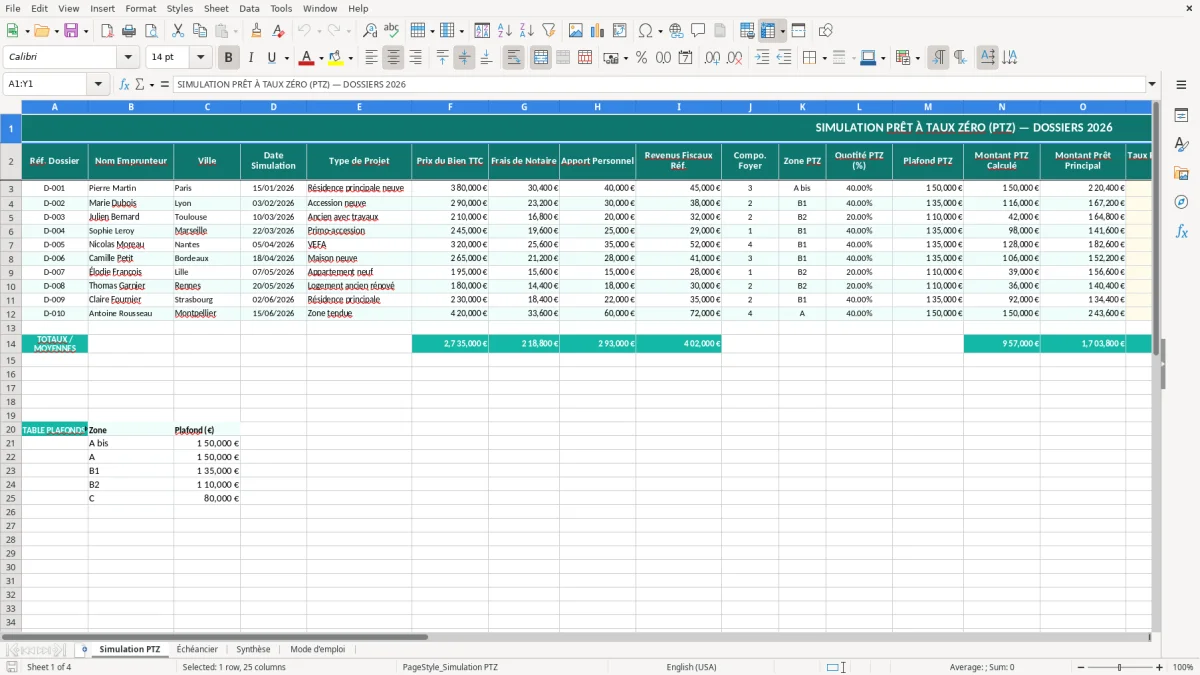Screen dimensions: 1200x675
Task: Click the Sort dialog icon
Action: pyautogui.click(x=482, y=31)
